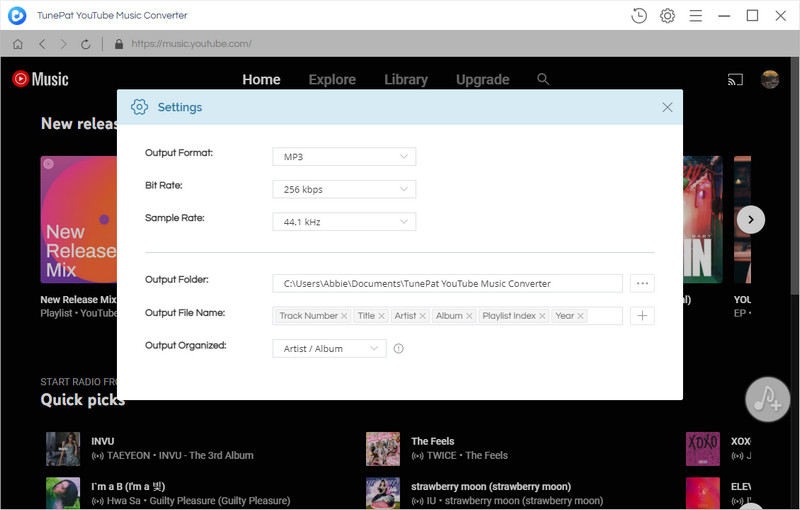The height and width of the screenshot is (510, 800).
Task: Show info about Output Organized
Action: pos(398,348)
